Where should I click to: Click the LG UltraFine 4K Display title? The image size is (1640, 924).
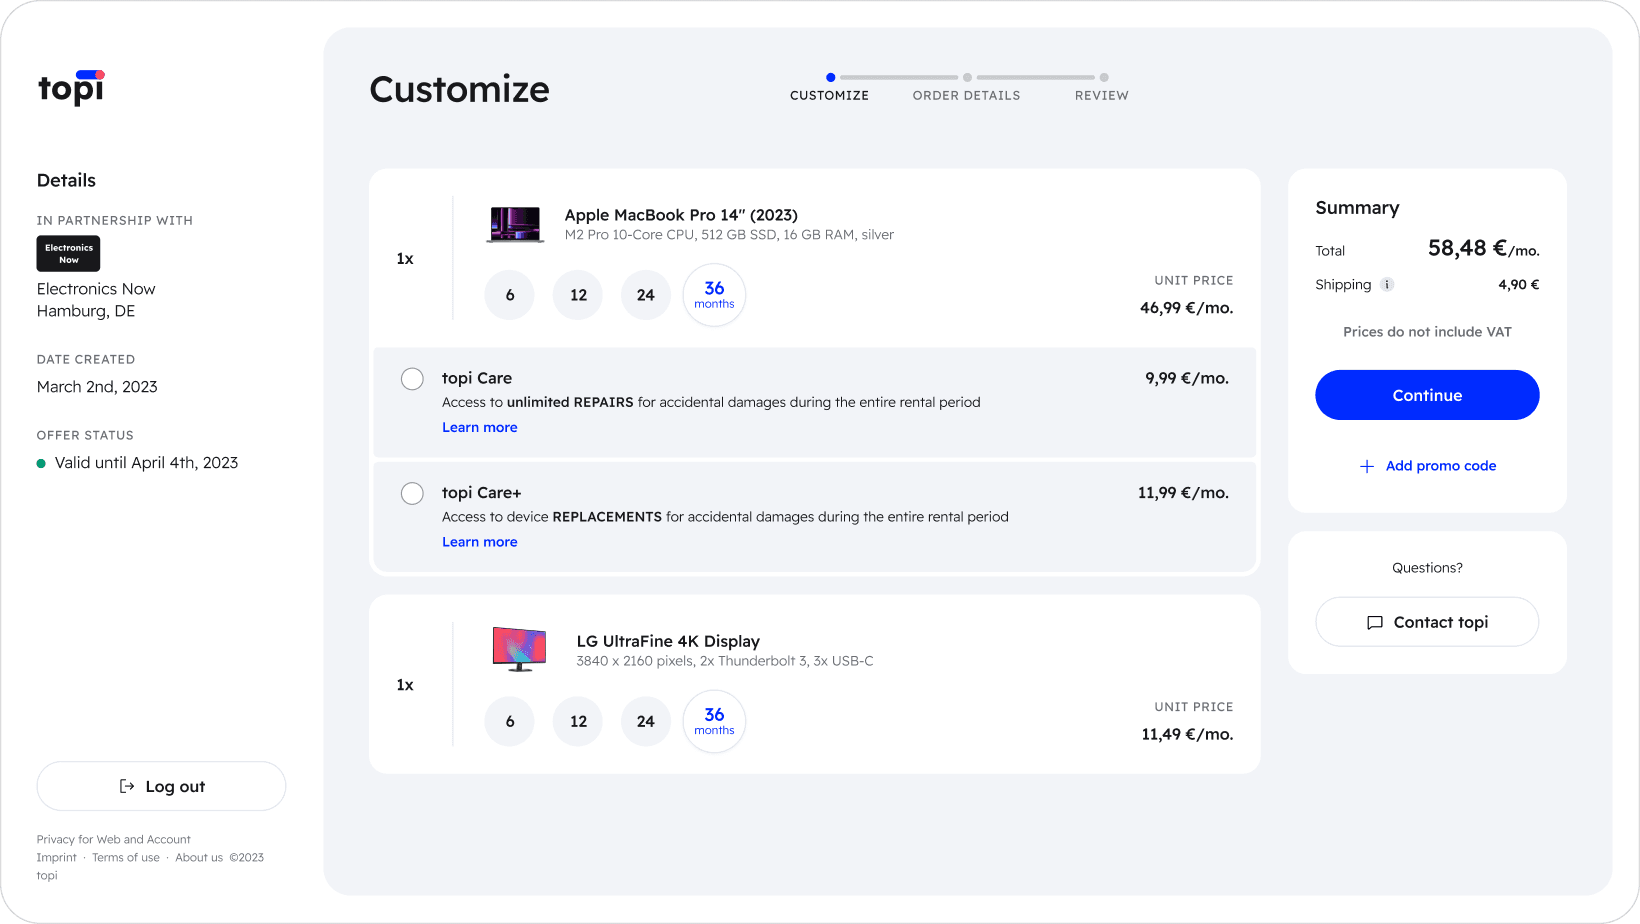point(668,641)
